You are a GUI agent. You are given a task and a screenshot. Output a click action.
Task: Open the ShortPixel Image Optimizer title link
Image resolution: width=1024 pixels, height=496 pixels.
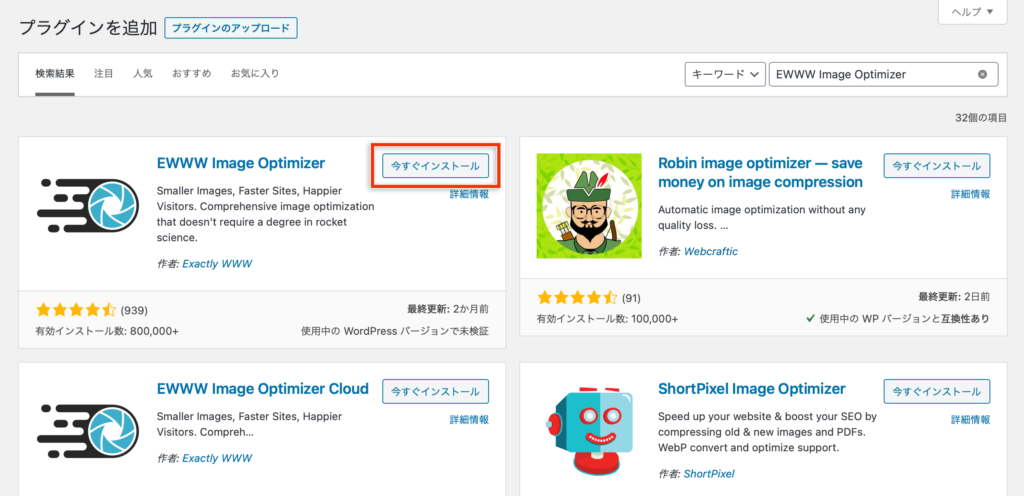click(x=752, y=389)
